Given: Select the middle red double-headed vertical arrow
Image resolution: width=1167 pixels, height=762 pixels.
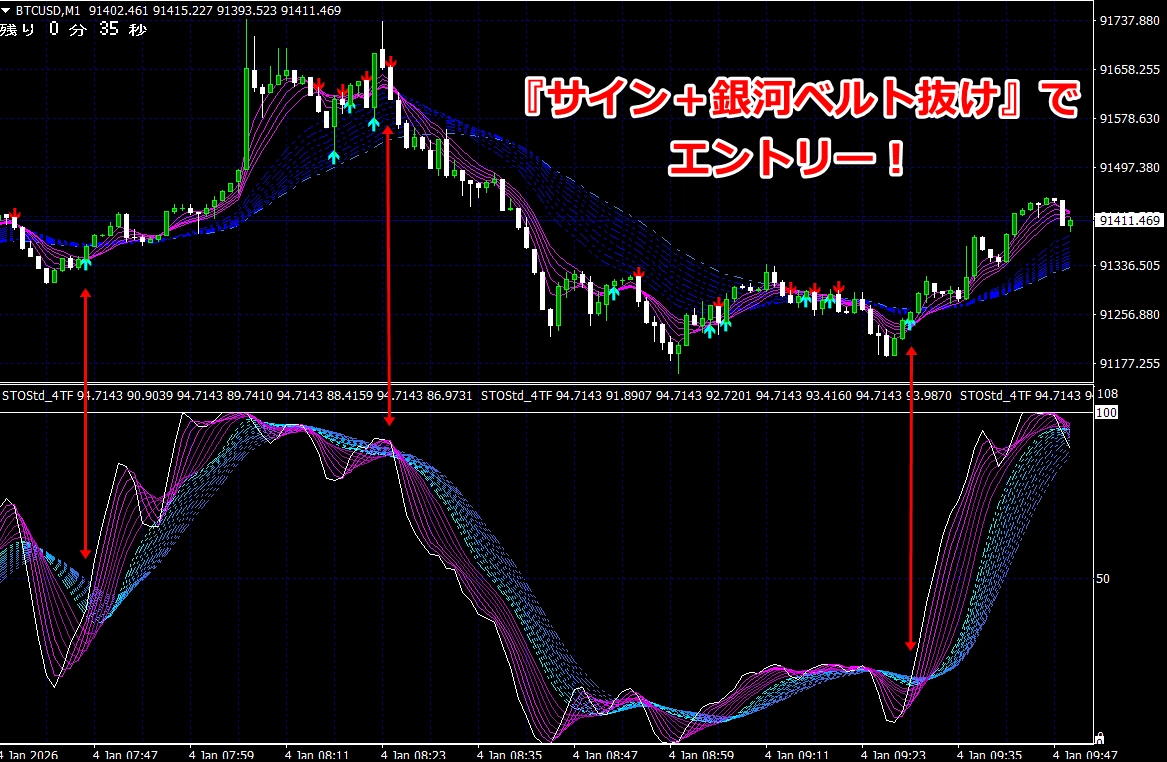Looking at the screenshot, I should (388, 288).
